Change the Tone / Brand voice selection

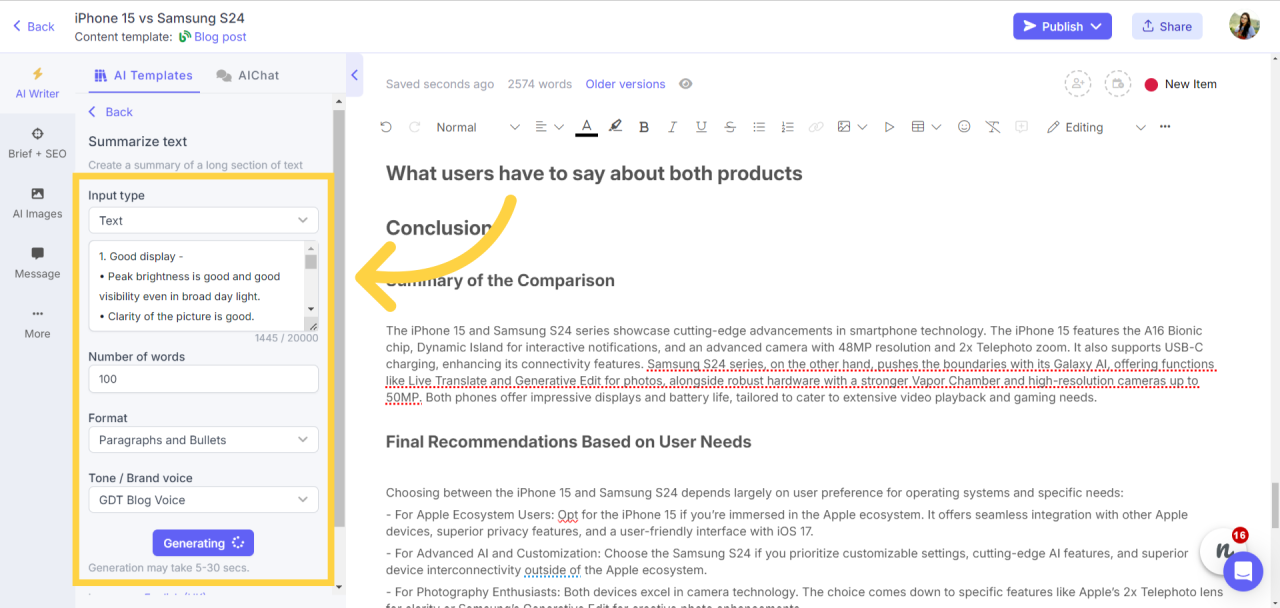(203, 499)
